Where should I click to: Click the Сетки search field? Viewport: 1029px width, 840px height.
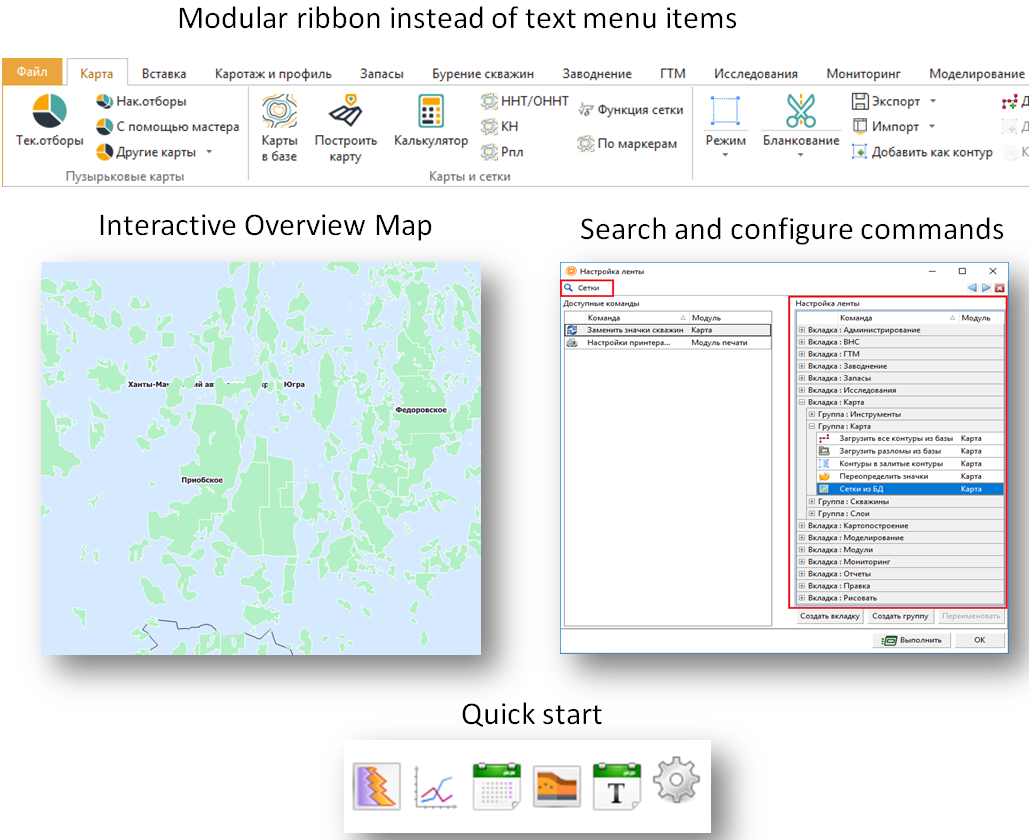pyautogui.click(x=587, y=287)
